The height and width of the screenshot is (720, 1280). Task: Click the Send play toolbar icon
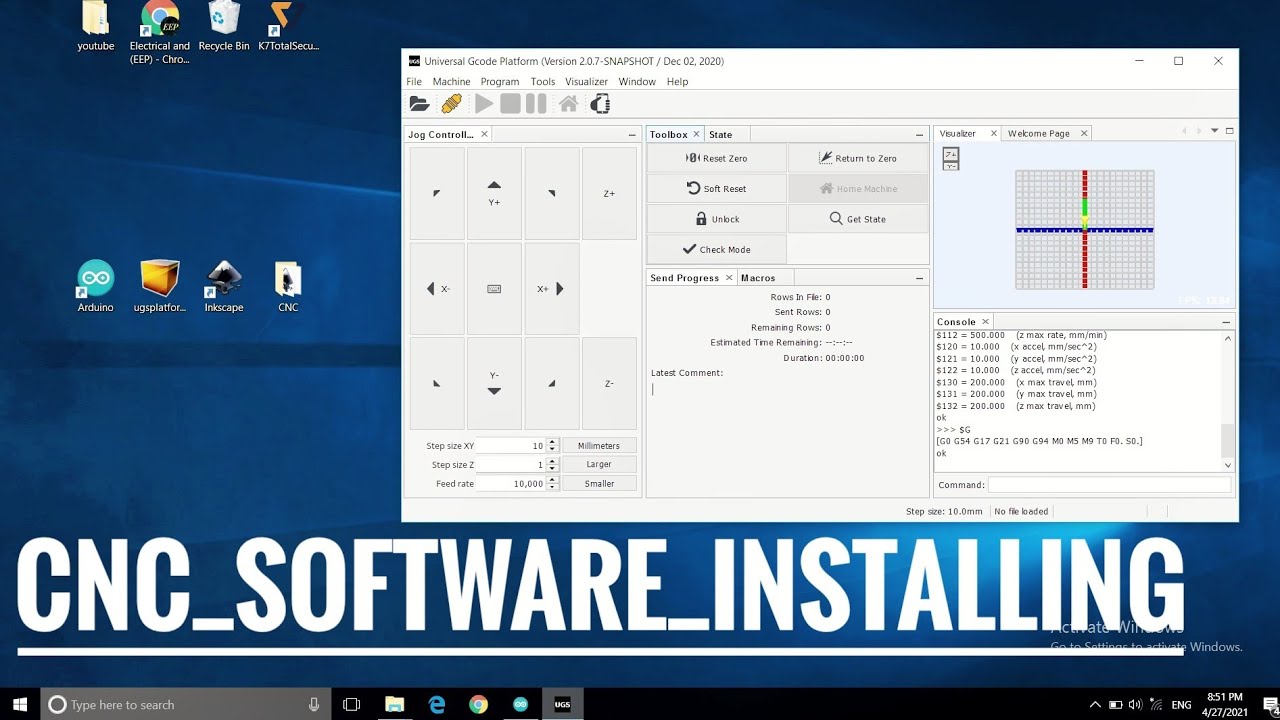[484, 104]
